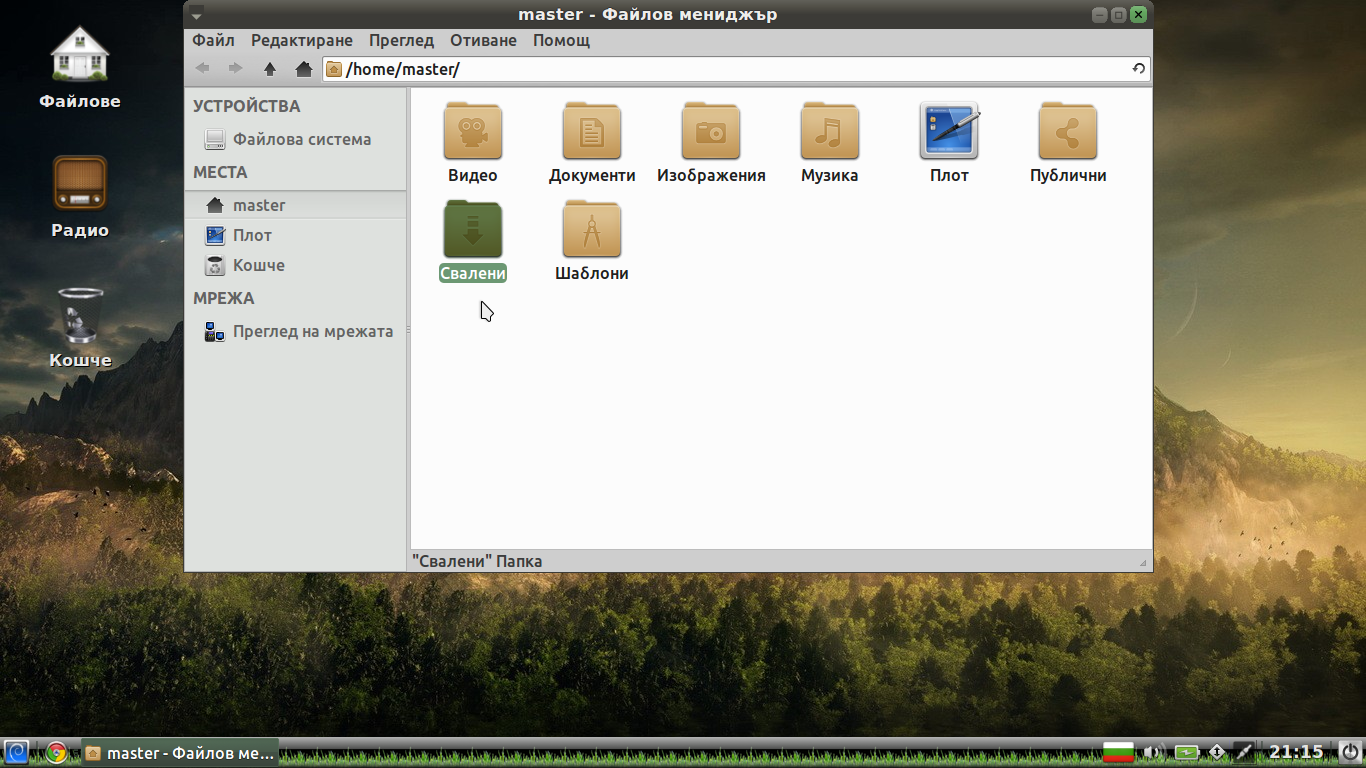This screenshot has width=1366, height=768.
Task: Click the sidebar pane divider handle
Action: [x=407, y=328]
